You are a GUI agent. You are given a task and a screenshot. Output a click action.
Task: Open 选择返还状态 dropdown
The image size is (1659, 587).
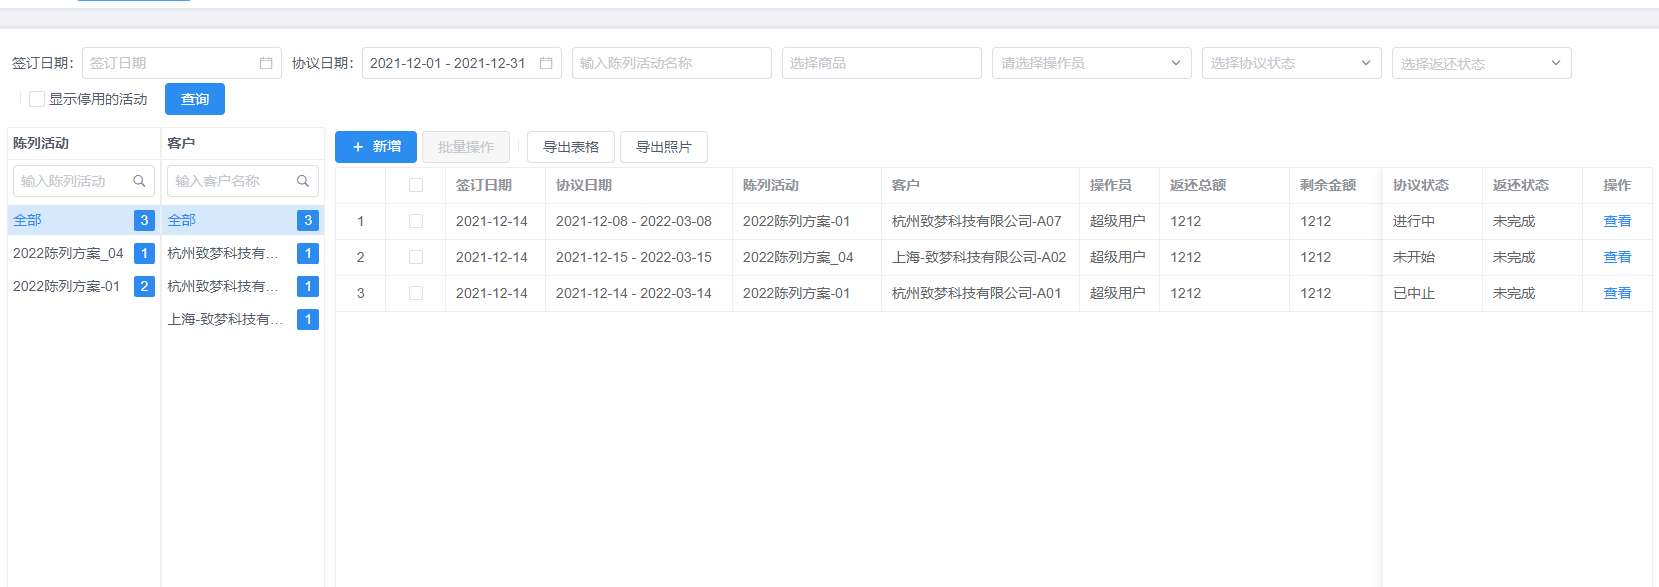(x=1481, y=63)
